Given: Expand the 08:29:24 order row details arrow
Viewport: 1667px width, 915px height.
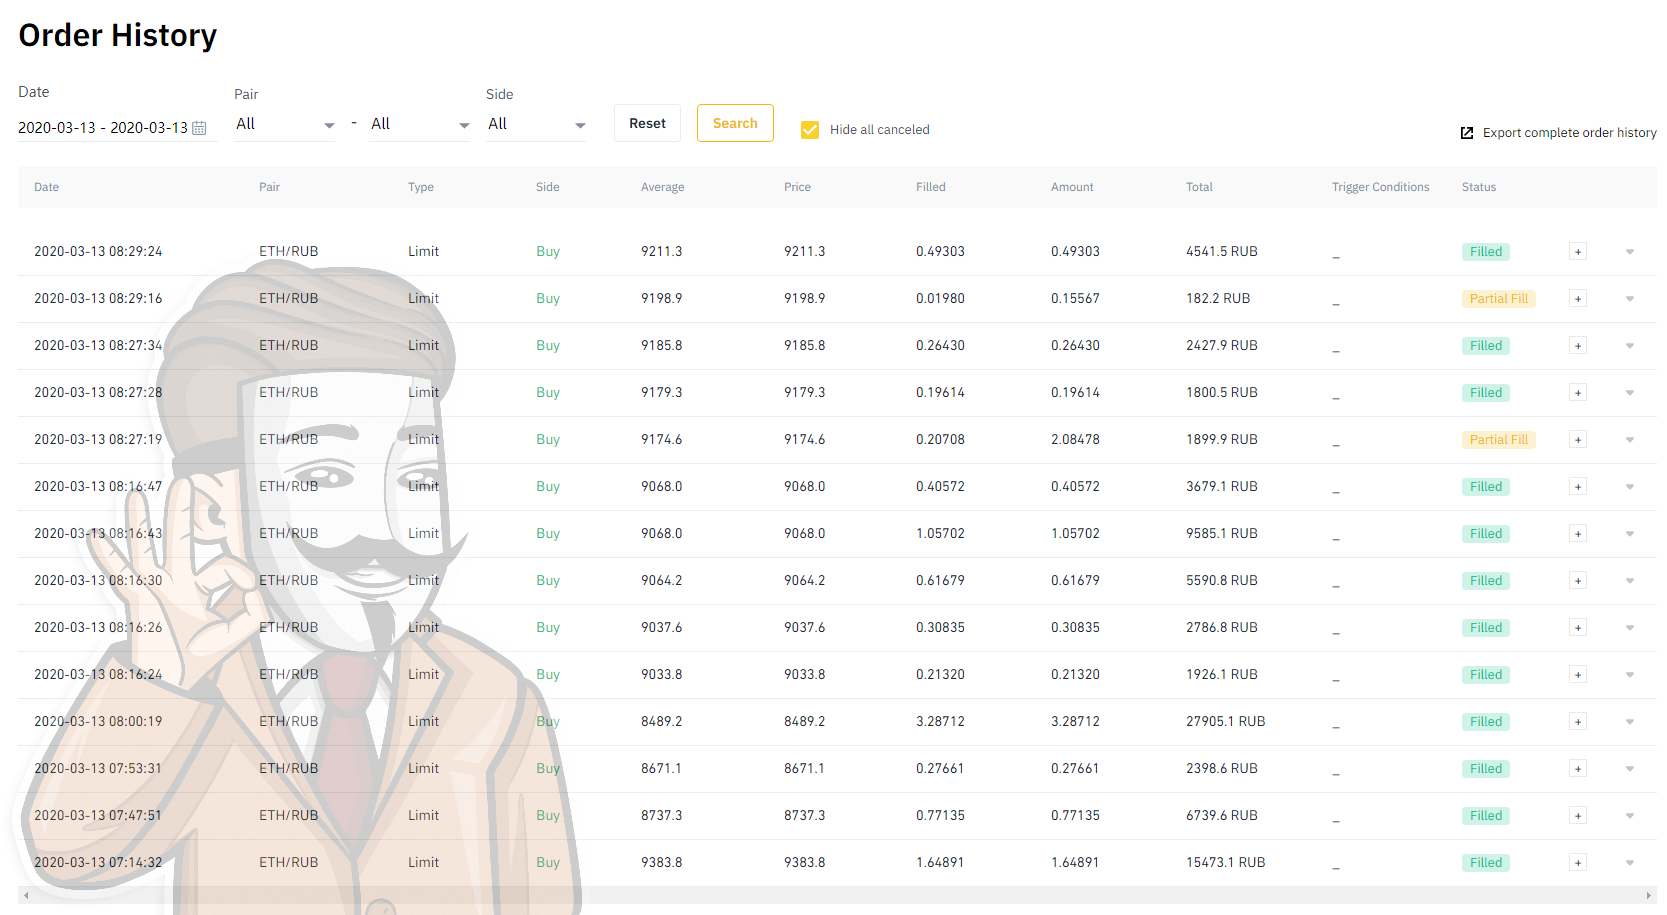Looking at the screenshot, I should 1630,252.
